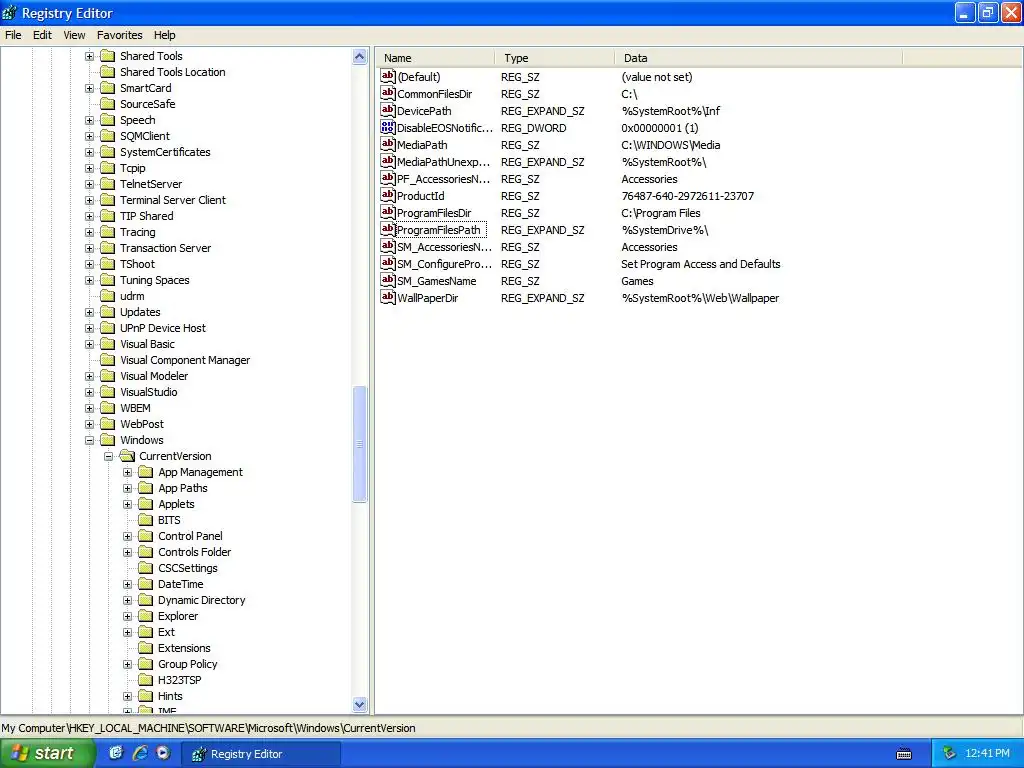Expand the Group Policy key
1024x768 pixels.
tap(127, 664)
